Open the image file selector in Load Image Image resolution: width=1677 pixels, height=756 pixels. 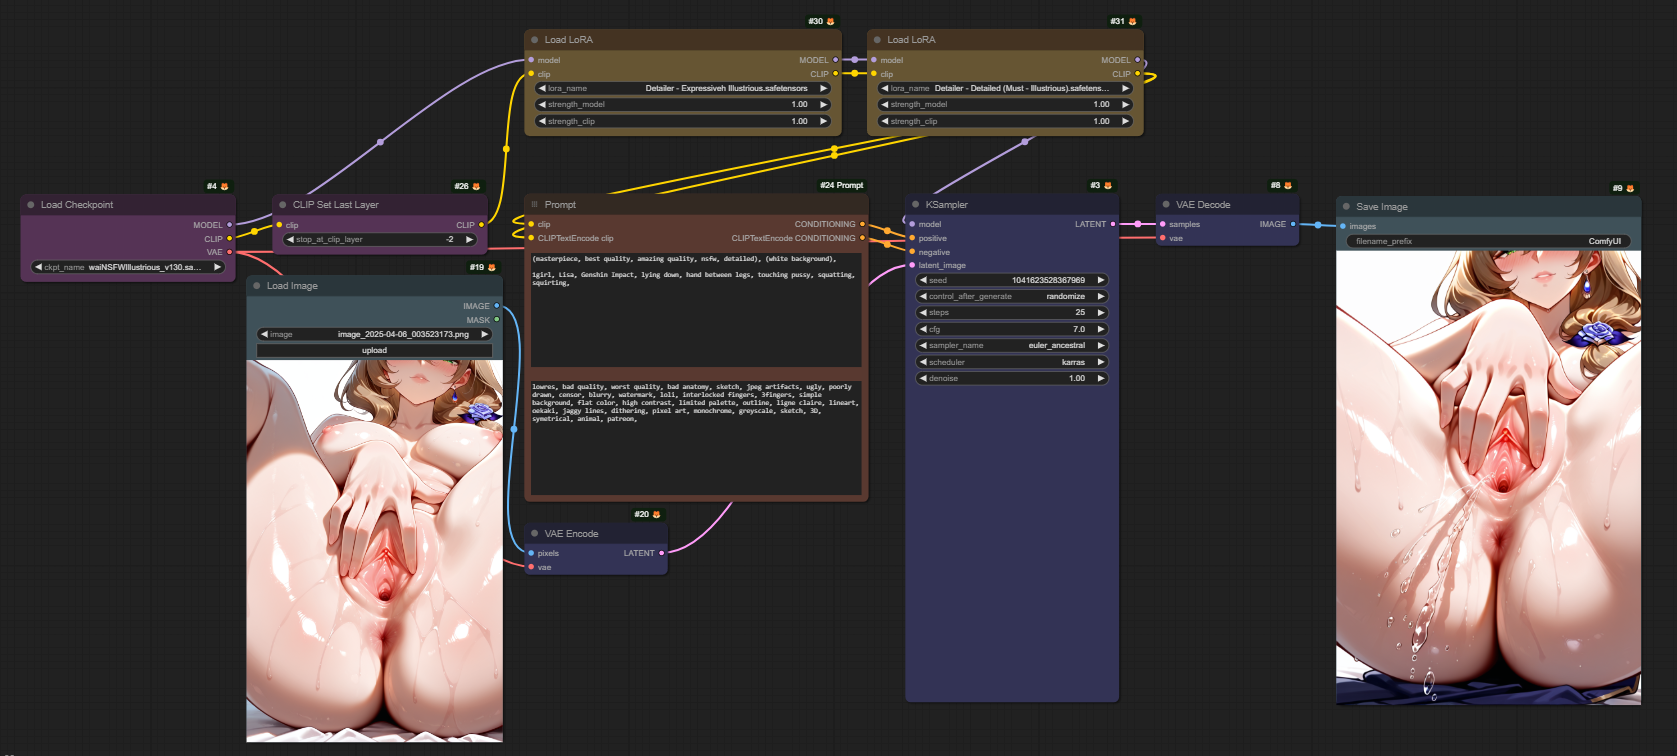pyautogui.click(x=375, y=334)
